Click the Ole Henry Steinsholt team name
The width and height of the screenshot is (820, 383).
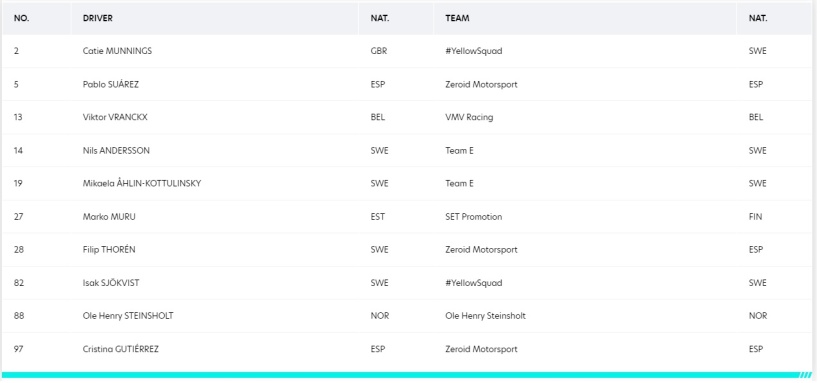click(x=485, y=316)
